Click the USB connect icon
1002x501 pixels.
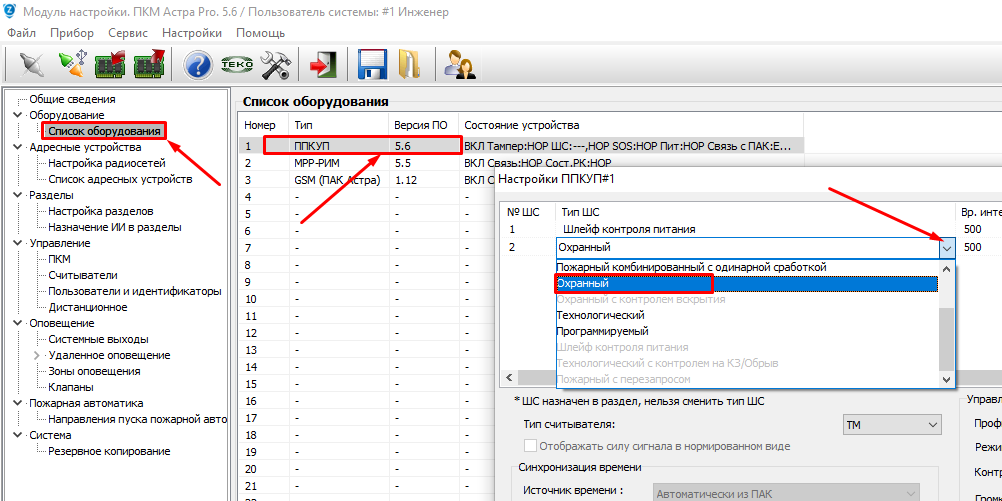click(70, 65)
